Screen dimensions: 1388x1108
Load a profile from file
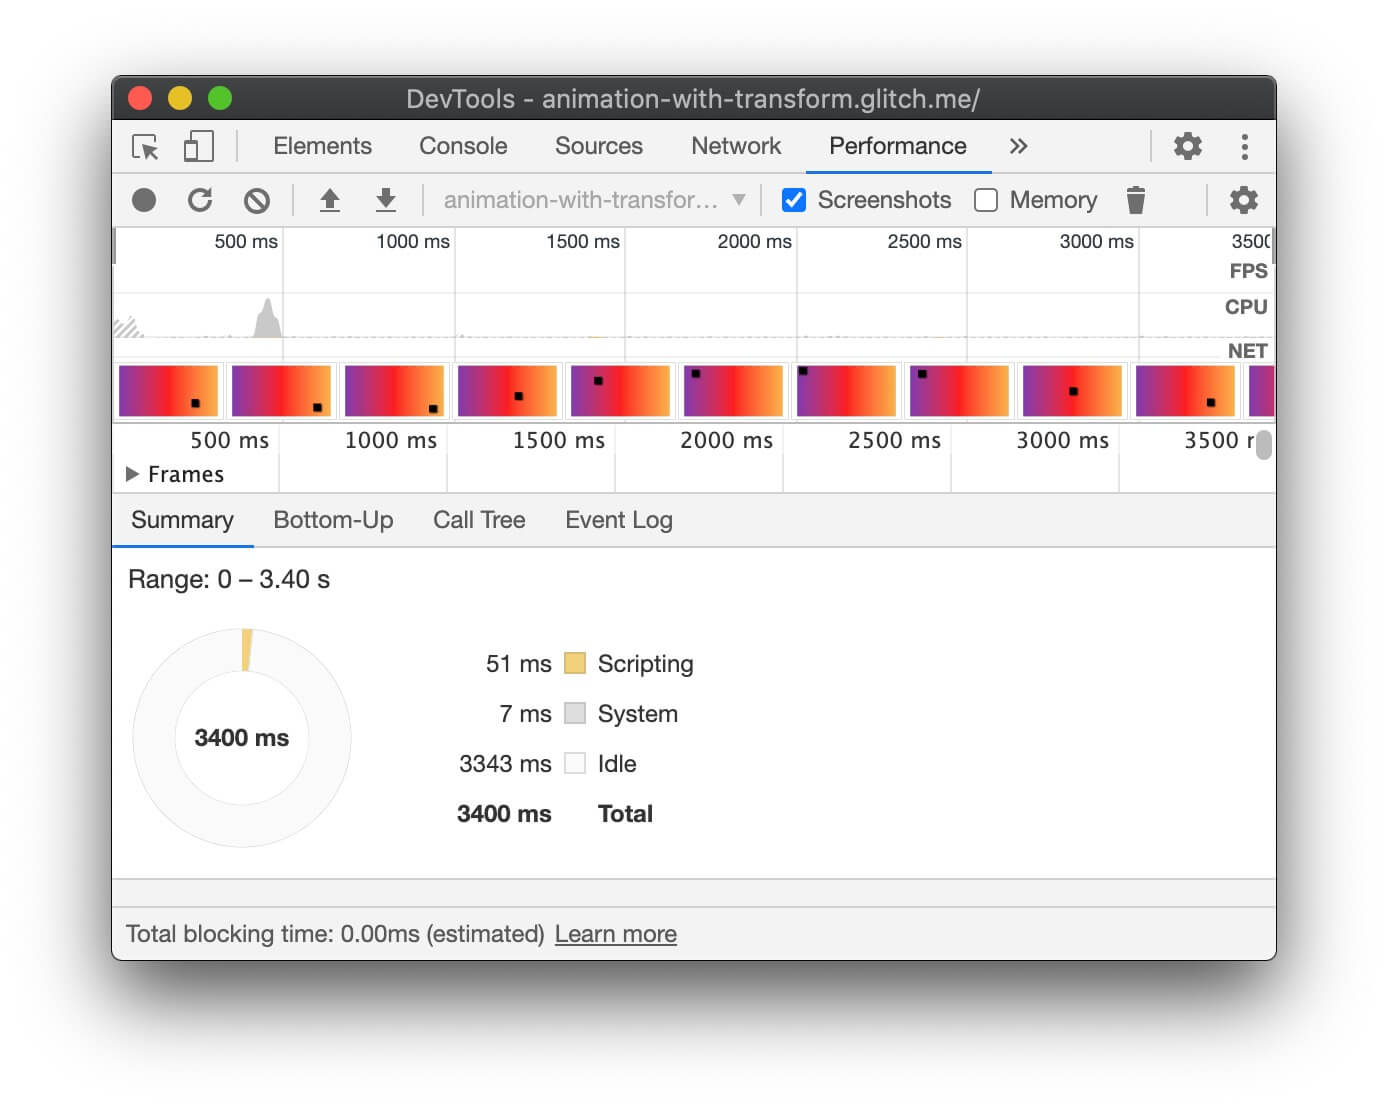(331, 200)
